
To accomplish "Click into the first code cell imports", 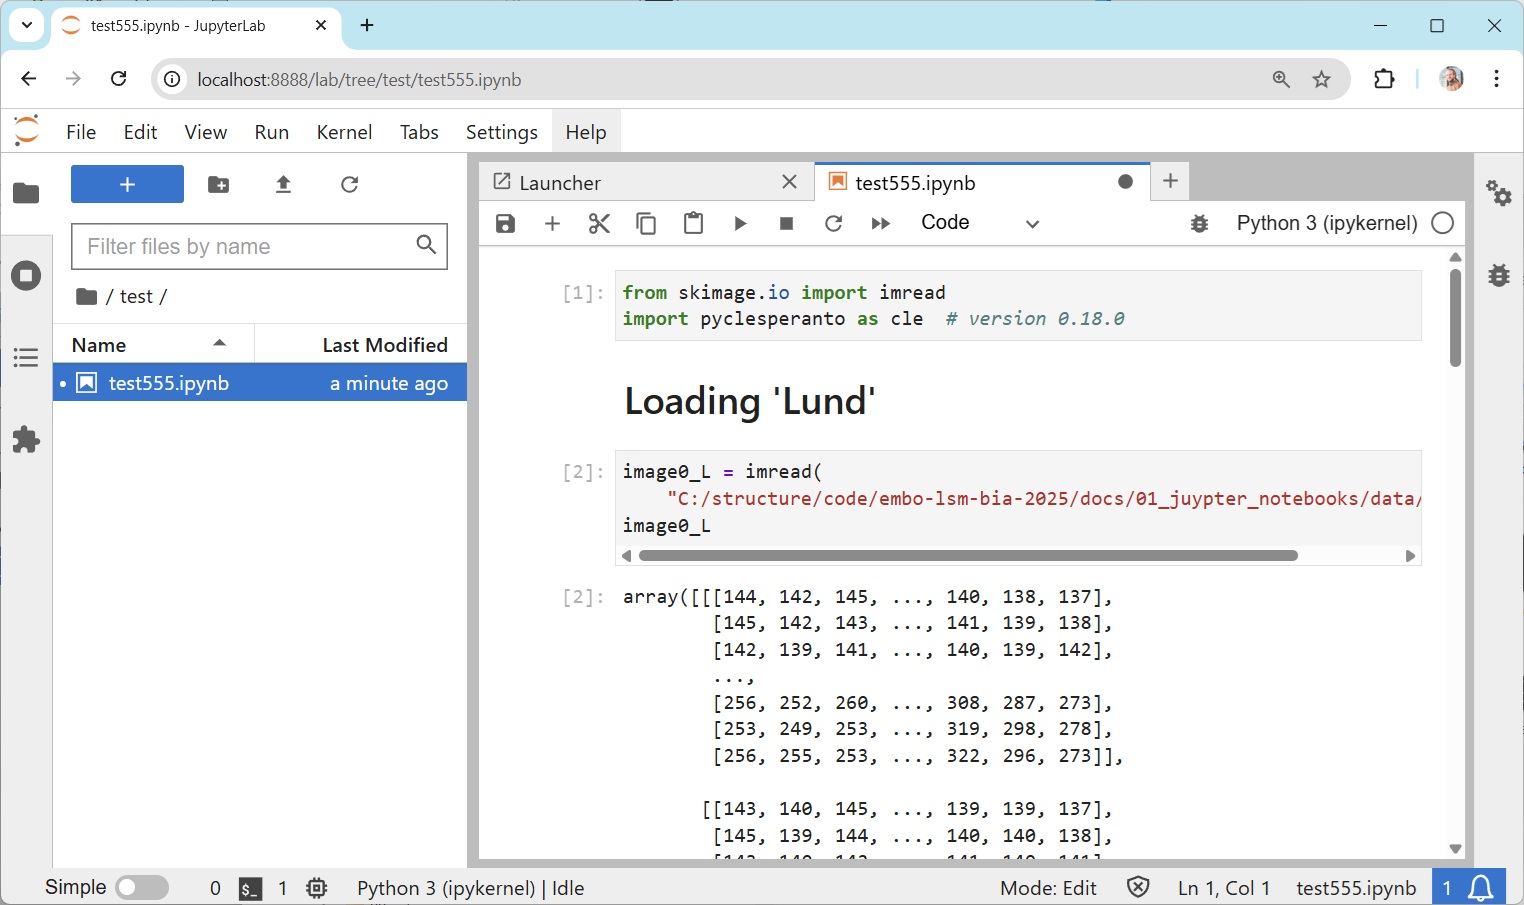I will [1018, 306].
